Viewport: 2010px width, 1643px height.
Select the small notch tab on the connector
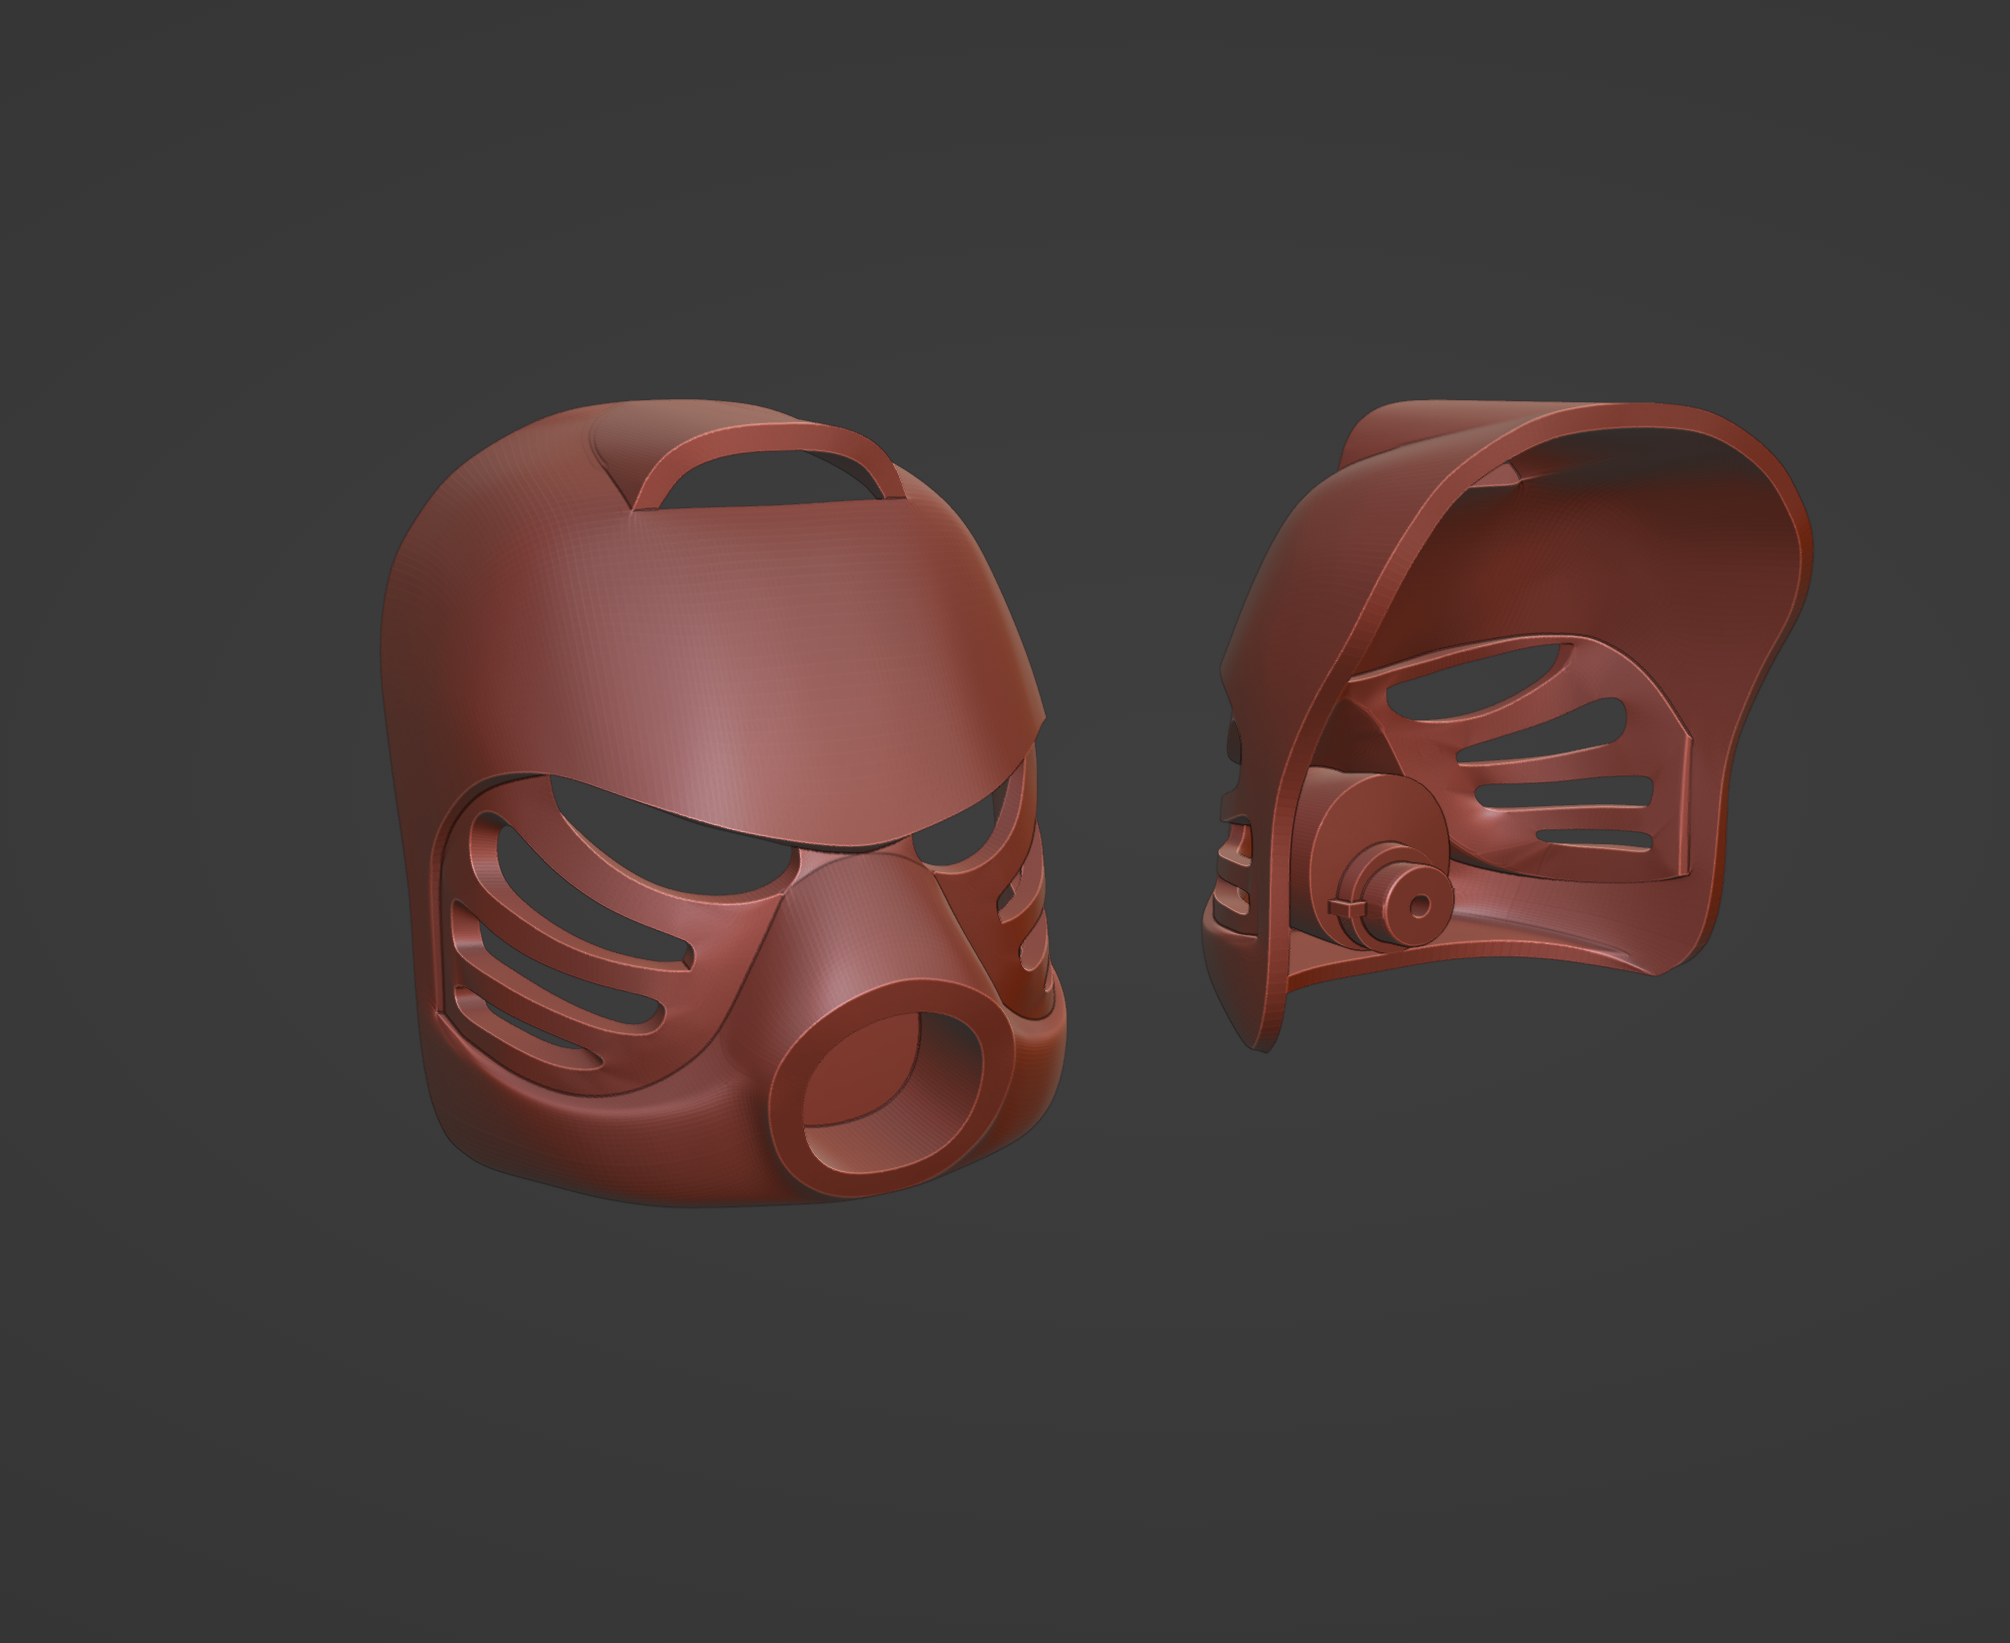(1349, 906)
